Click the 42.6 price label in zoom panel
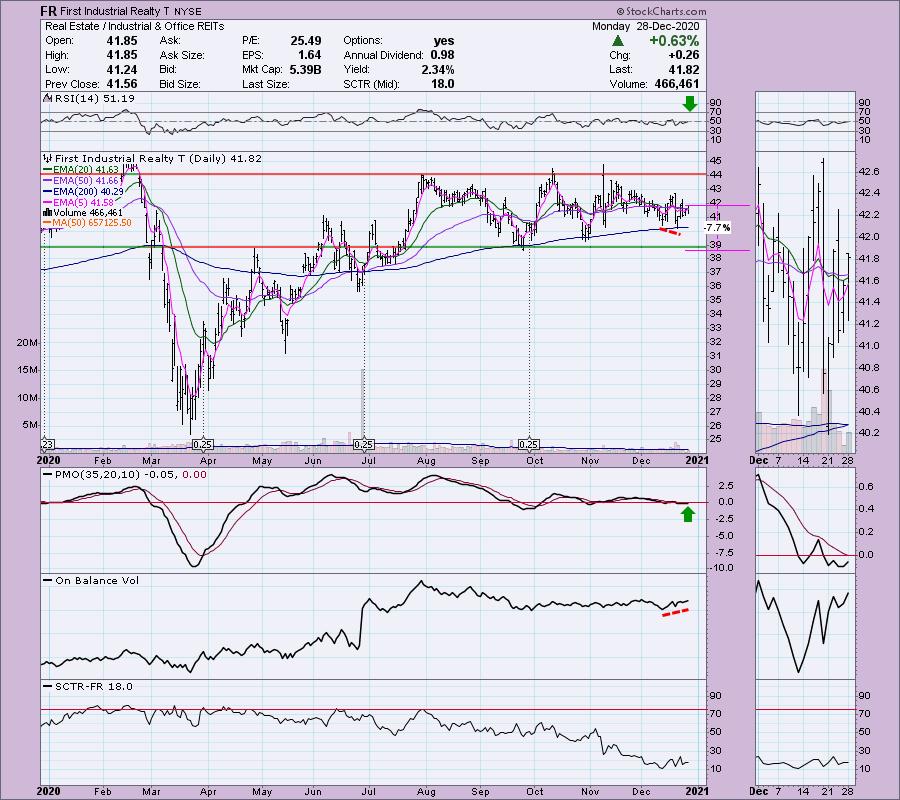The height and width of the screenshot is (800, 900). 869,172
